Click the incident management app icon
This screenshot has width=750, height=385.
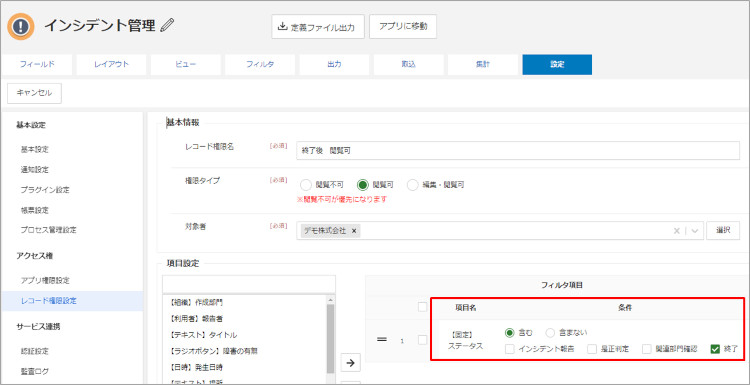pos(21,26)
